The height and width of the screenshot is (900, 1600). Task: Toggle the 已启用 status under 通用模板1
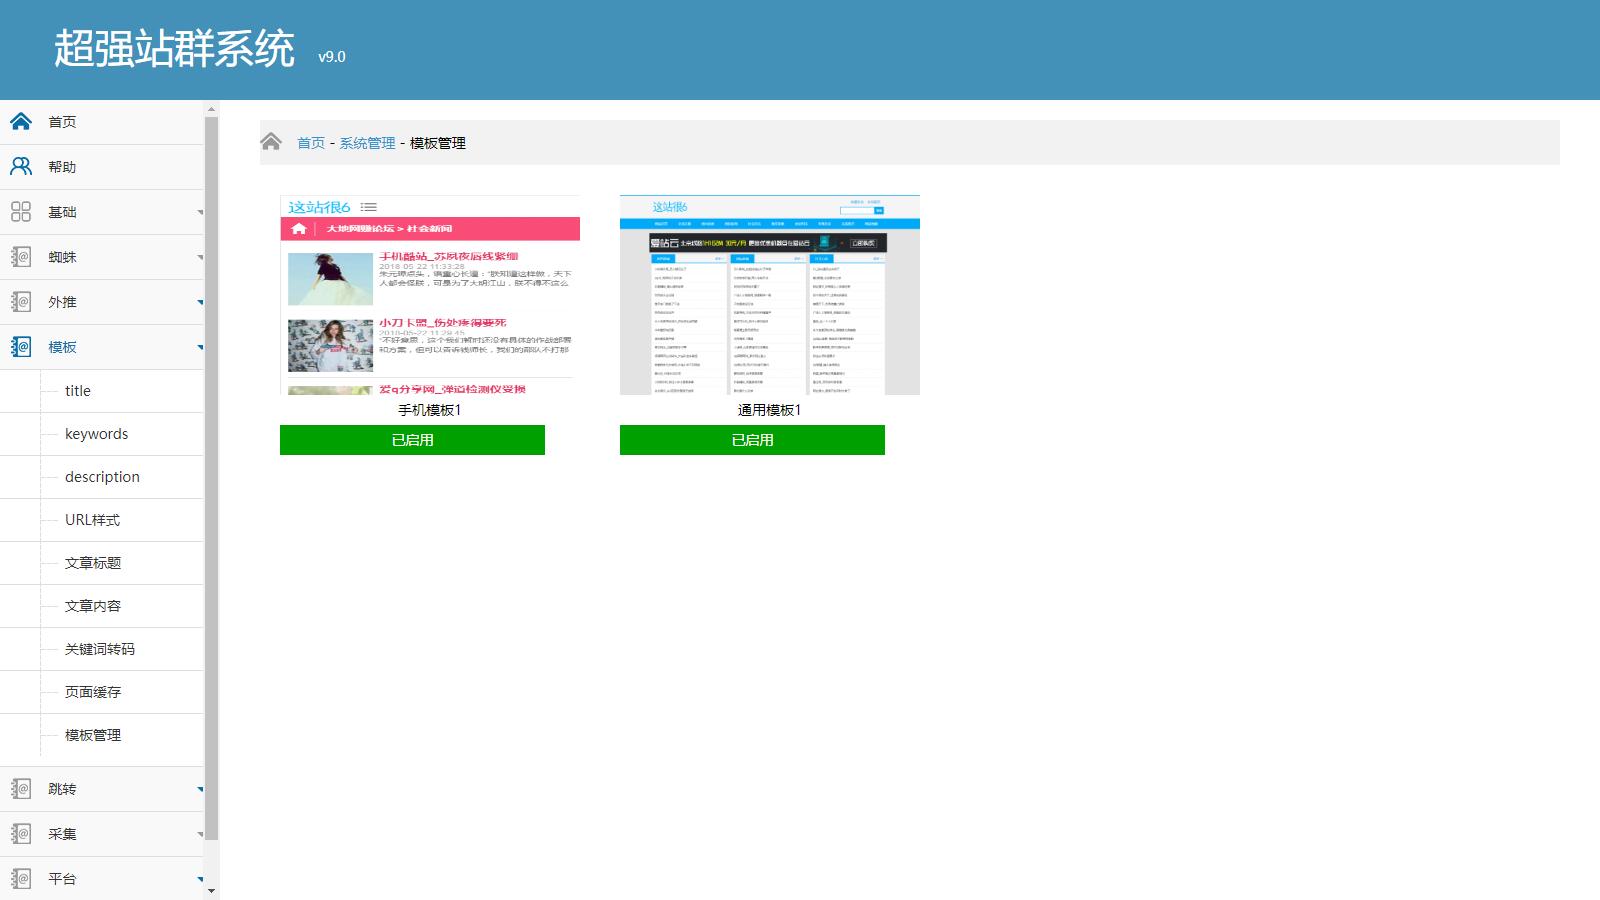tap(752, 440)
